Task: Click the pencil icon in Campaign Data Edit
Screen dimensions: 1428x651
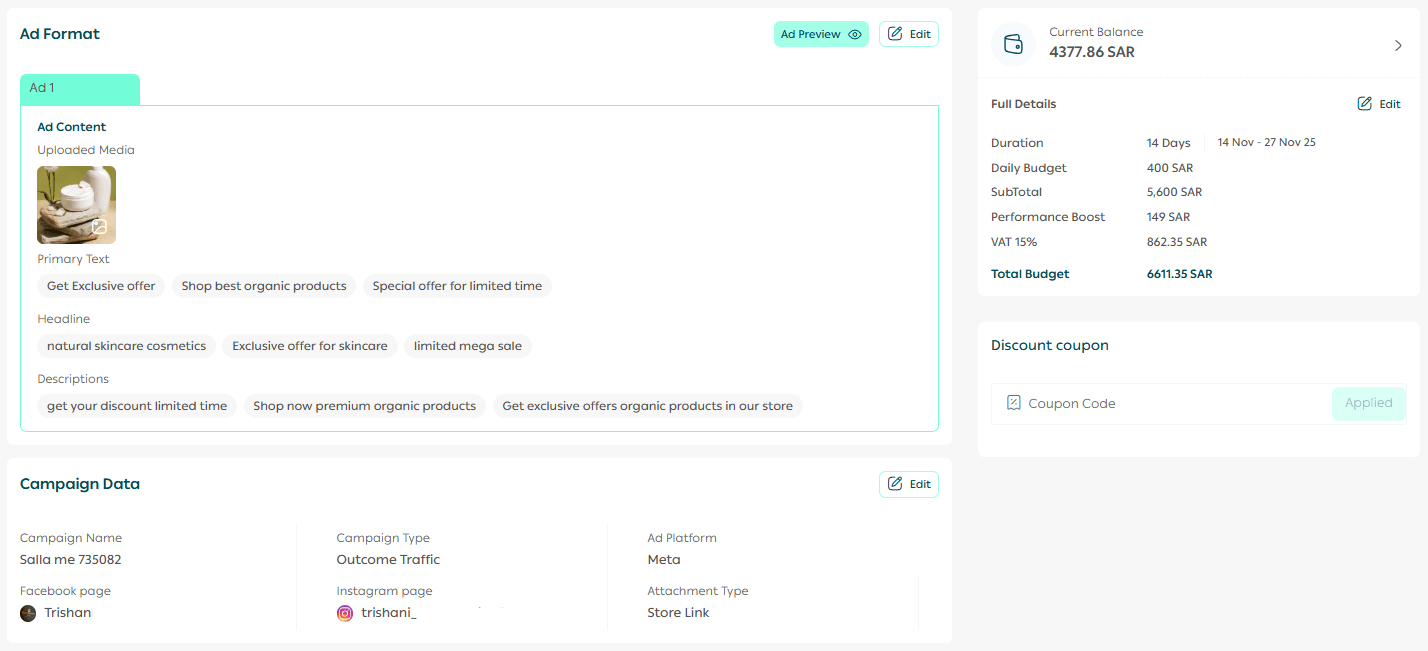Action: [x=896, y=484]
